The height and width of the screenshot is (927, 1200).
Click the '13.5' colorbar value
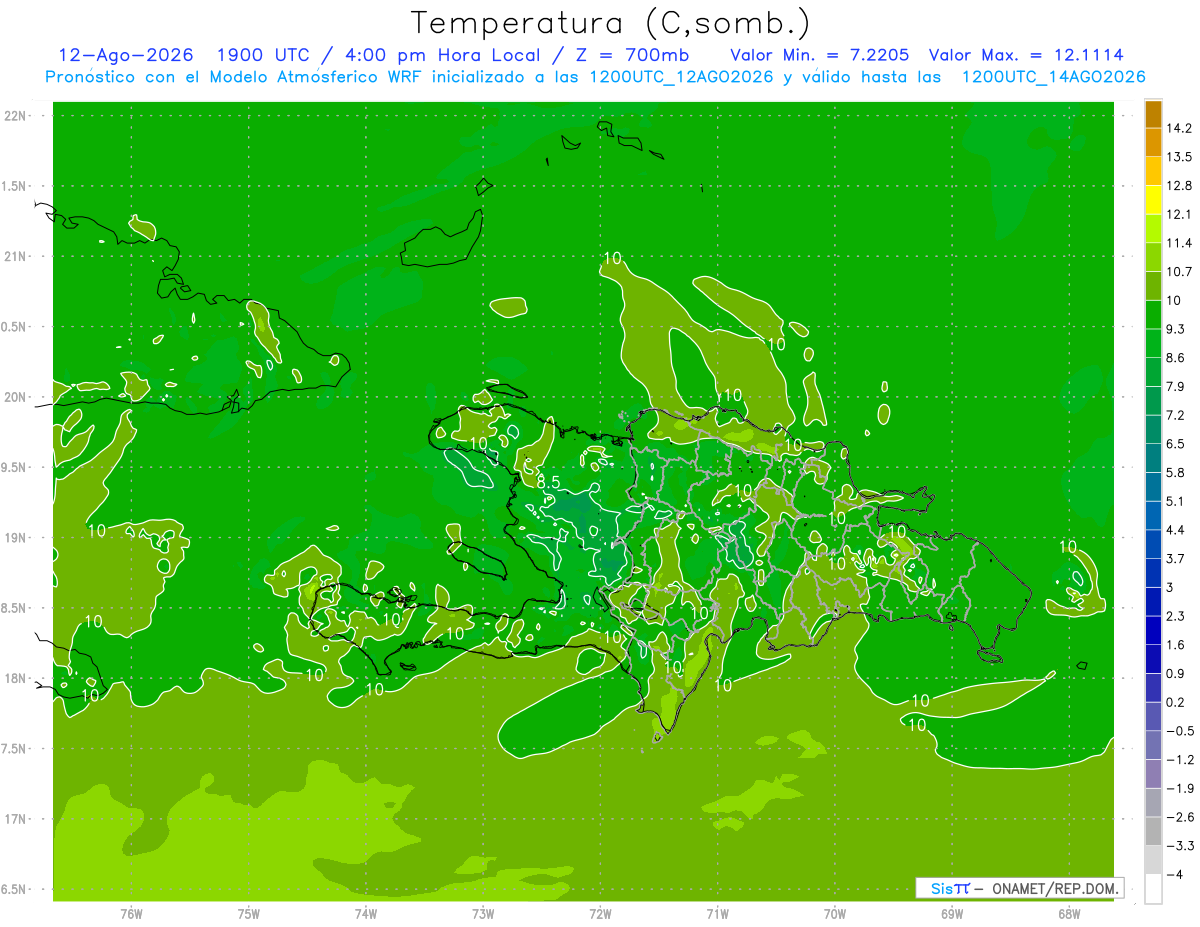[1178, 157]
